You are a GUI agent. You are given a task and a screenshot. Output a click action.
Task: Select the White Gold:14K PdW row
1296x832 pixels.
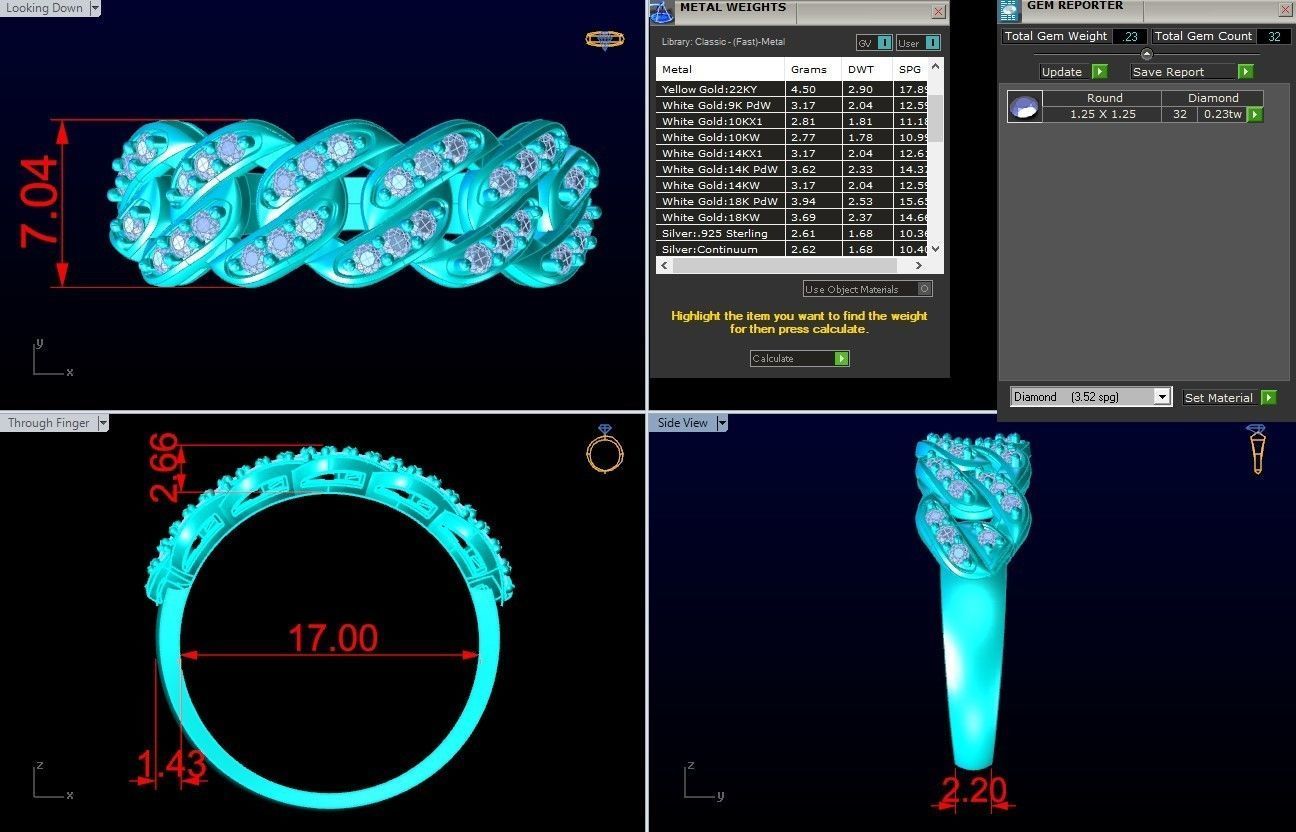793,169
